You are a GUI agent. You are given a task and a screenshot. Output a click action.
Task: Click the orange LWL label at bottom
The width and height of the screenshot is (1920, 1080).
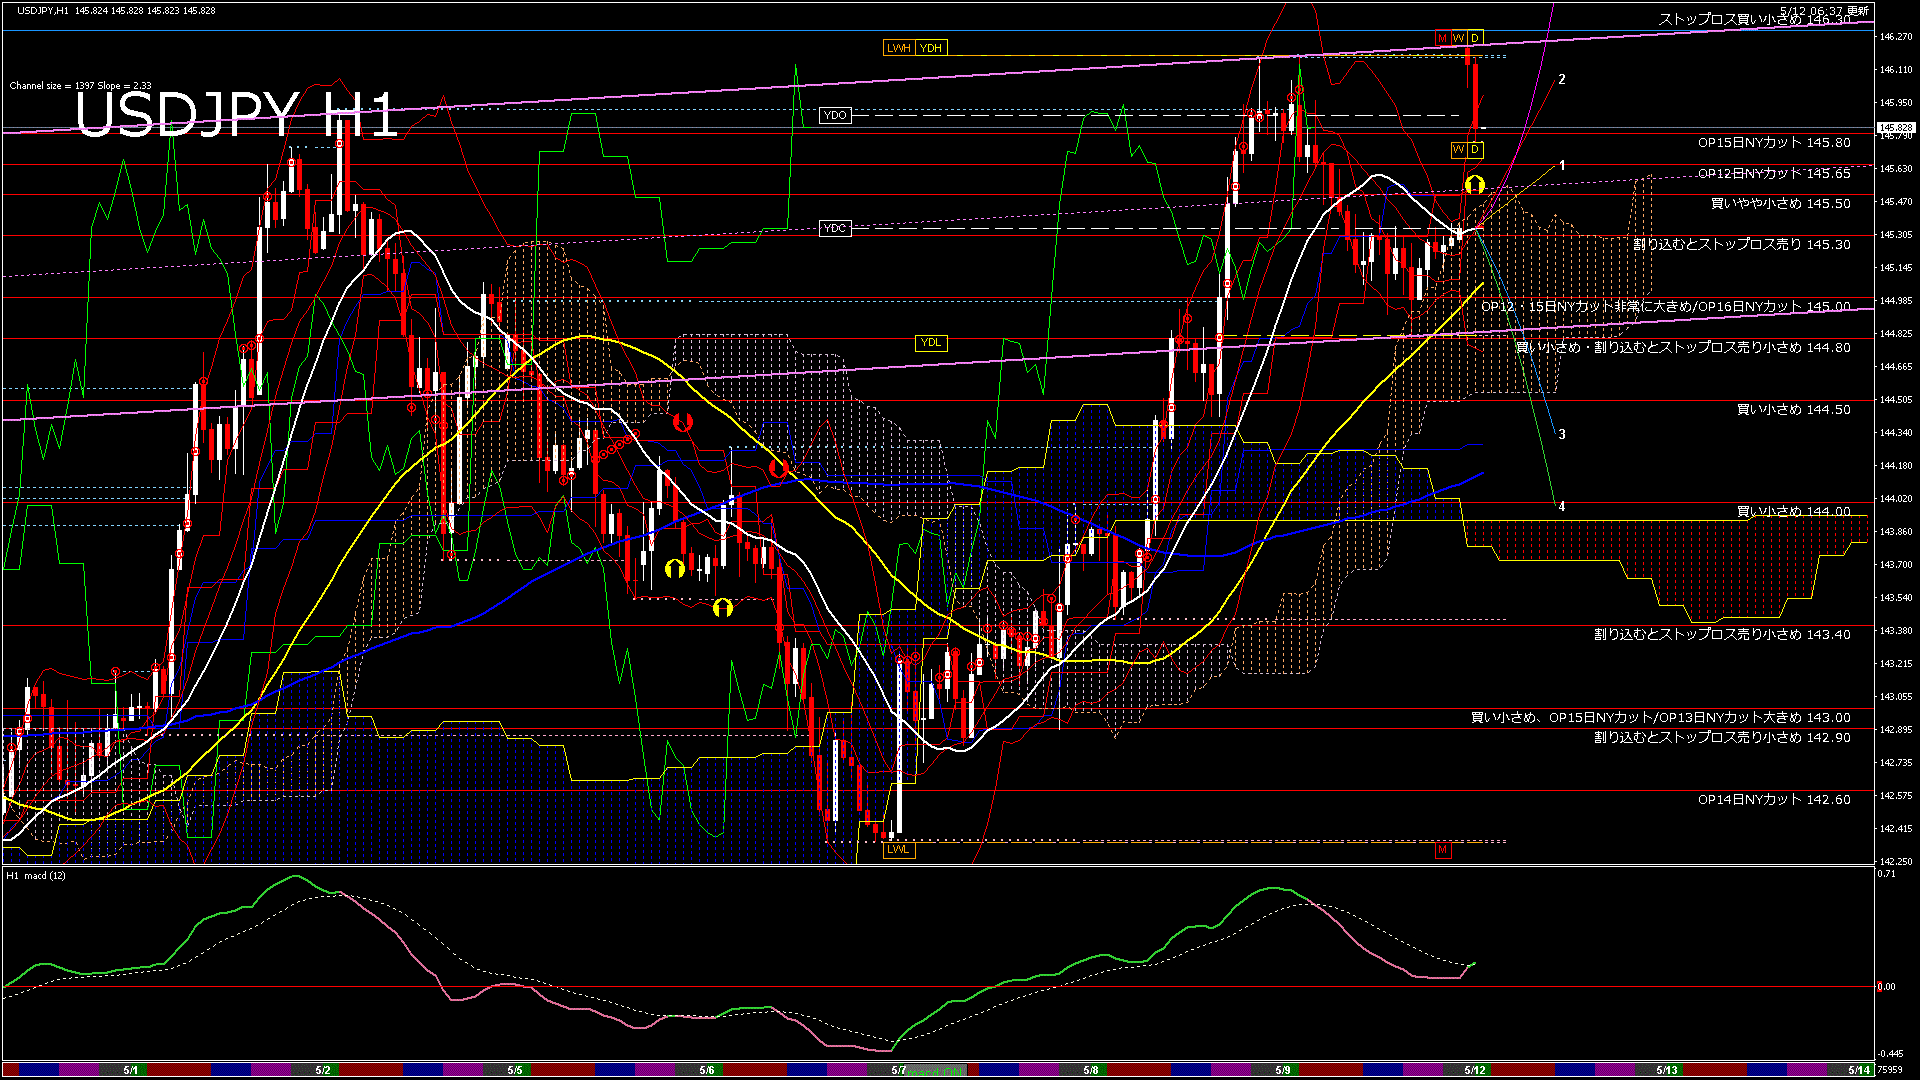(898, 850)
